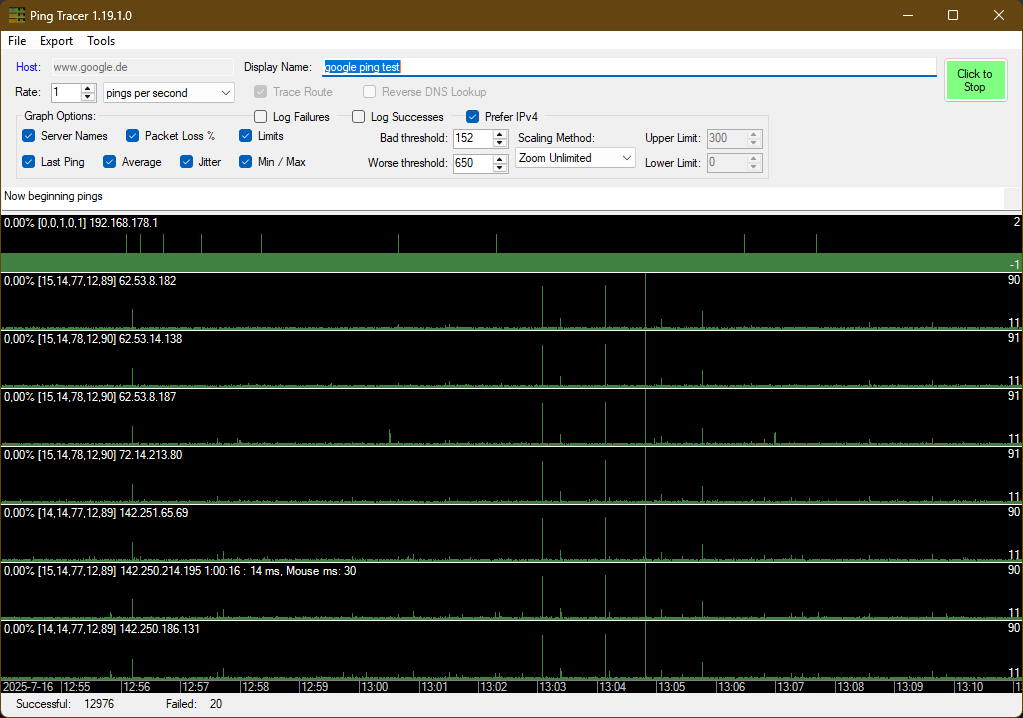Click the 192.168.178.1 ping graph

(x=512, y=243)
